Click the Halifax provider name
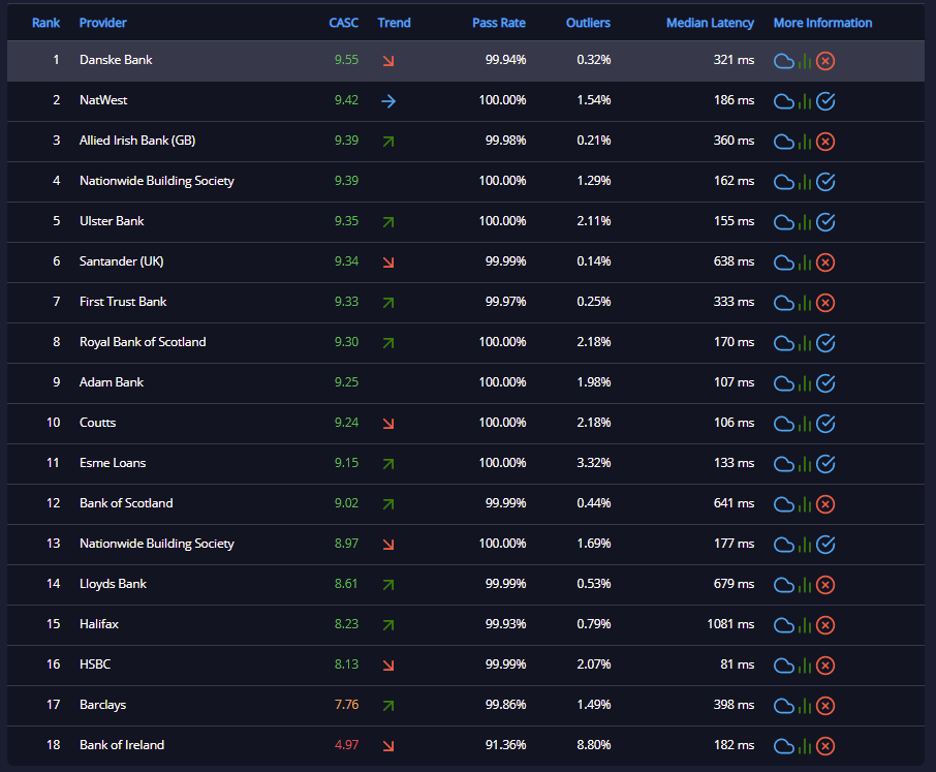Viewport: 936px width, 772px height. pyautogui.click(x=99, y=624)
